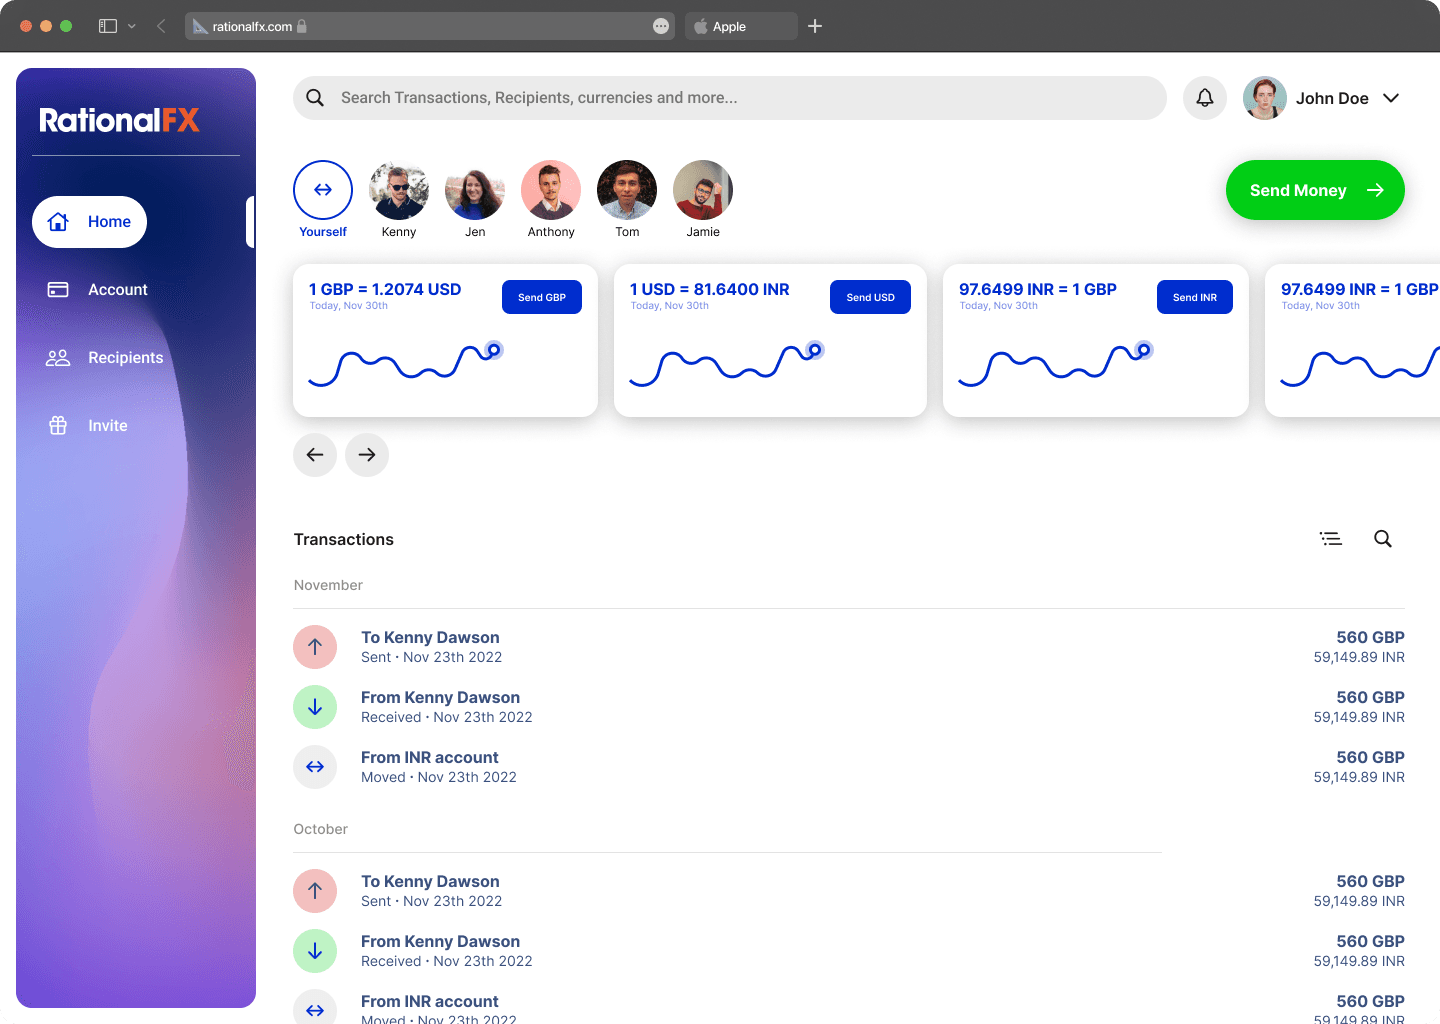Click the browser sidebar toggle icon
1440x1024 pixels.
(108, 26)
